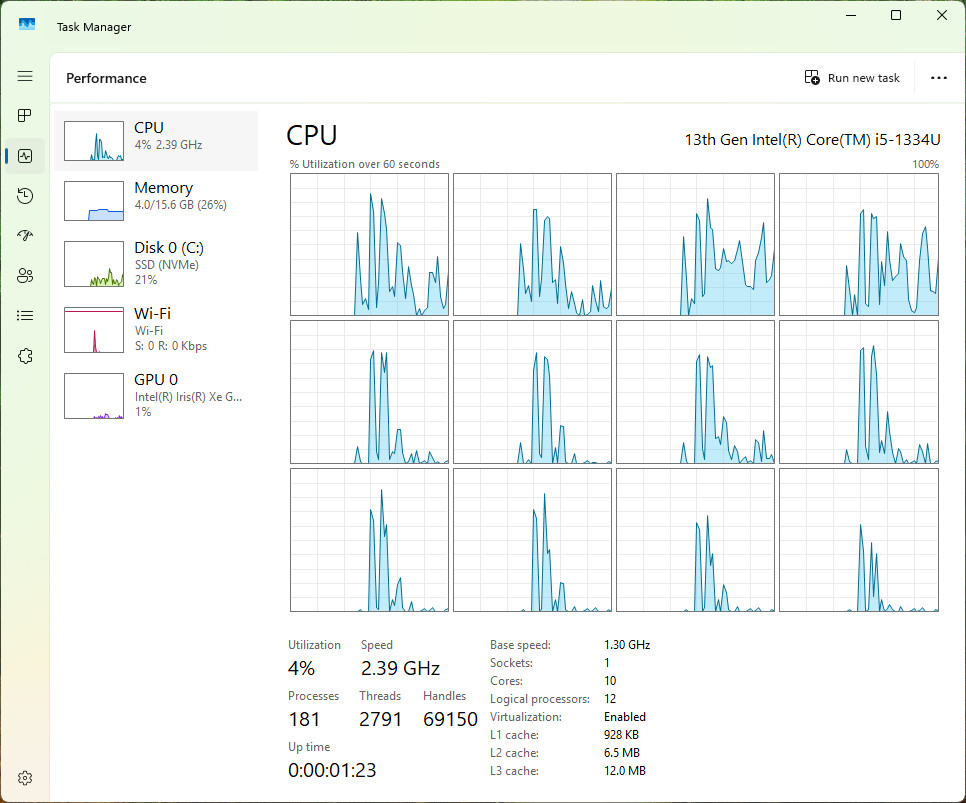Select the GPU 0 performance entry
Screen dimensions: 966x803
[156, 396]
